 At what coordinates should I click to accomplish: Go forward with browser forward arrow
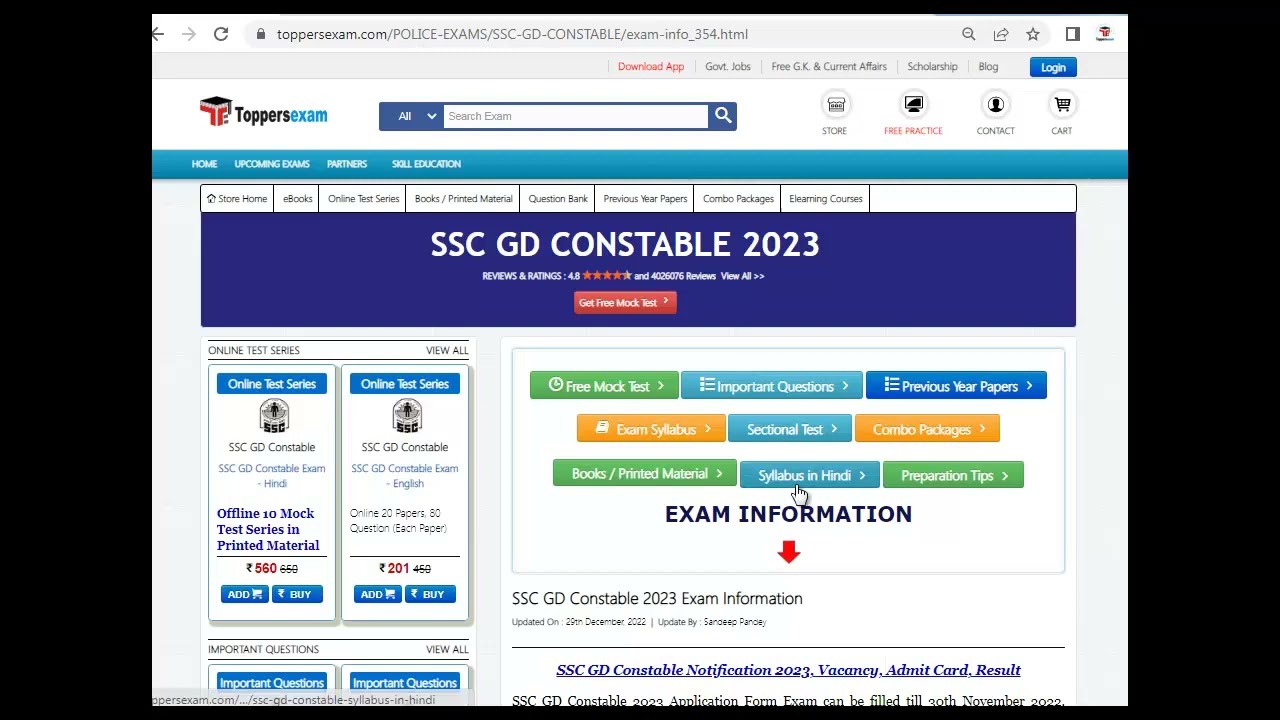pos(189,34)
